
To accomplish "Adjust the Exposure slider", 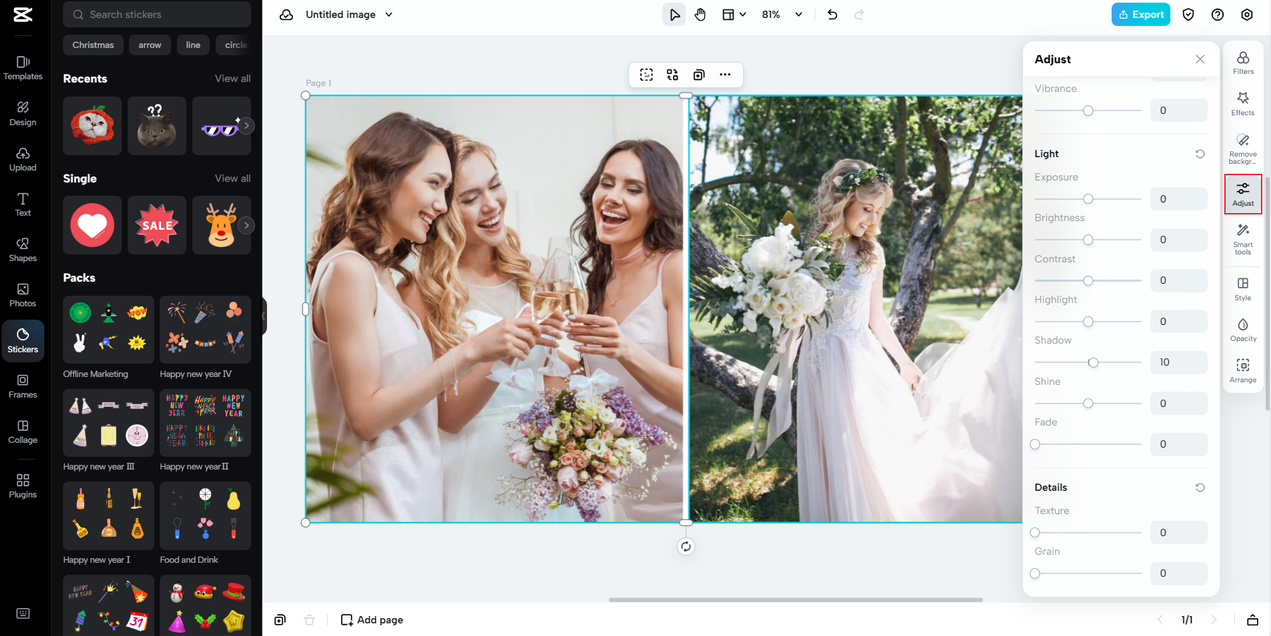I will point(1088,199).
